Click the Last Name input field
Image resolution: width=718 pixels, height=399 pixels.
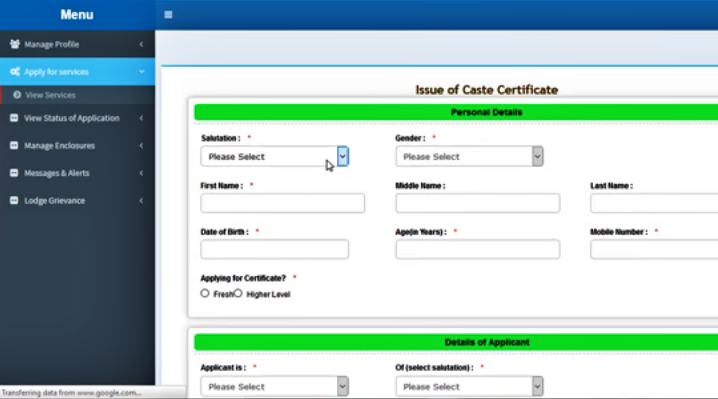[654, 203]
